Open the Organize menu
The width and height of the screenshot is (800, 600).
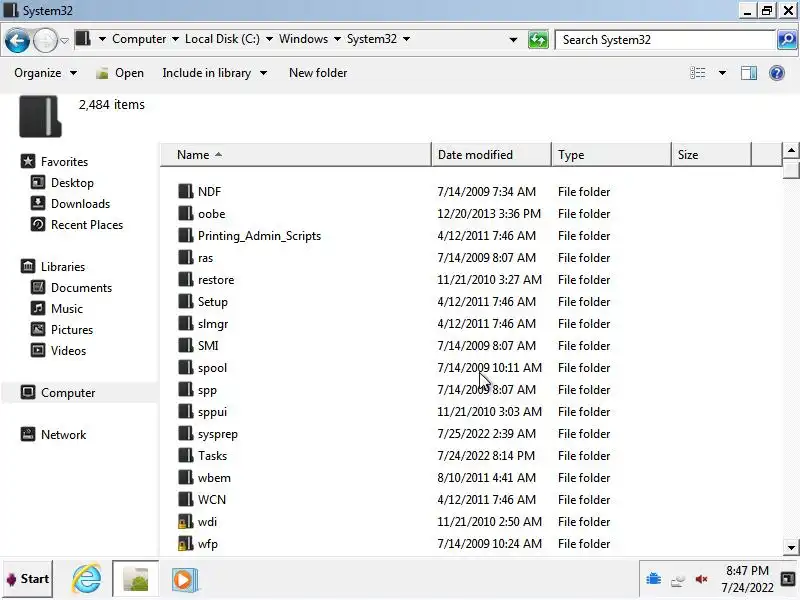[x=45, y=73]
